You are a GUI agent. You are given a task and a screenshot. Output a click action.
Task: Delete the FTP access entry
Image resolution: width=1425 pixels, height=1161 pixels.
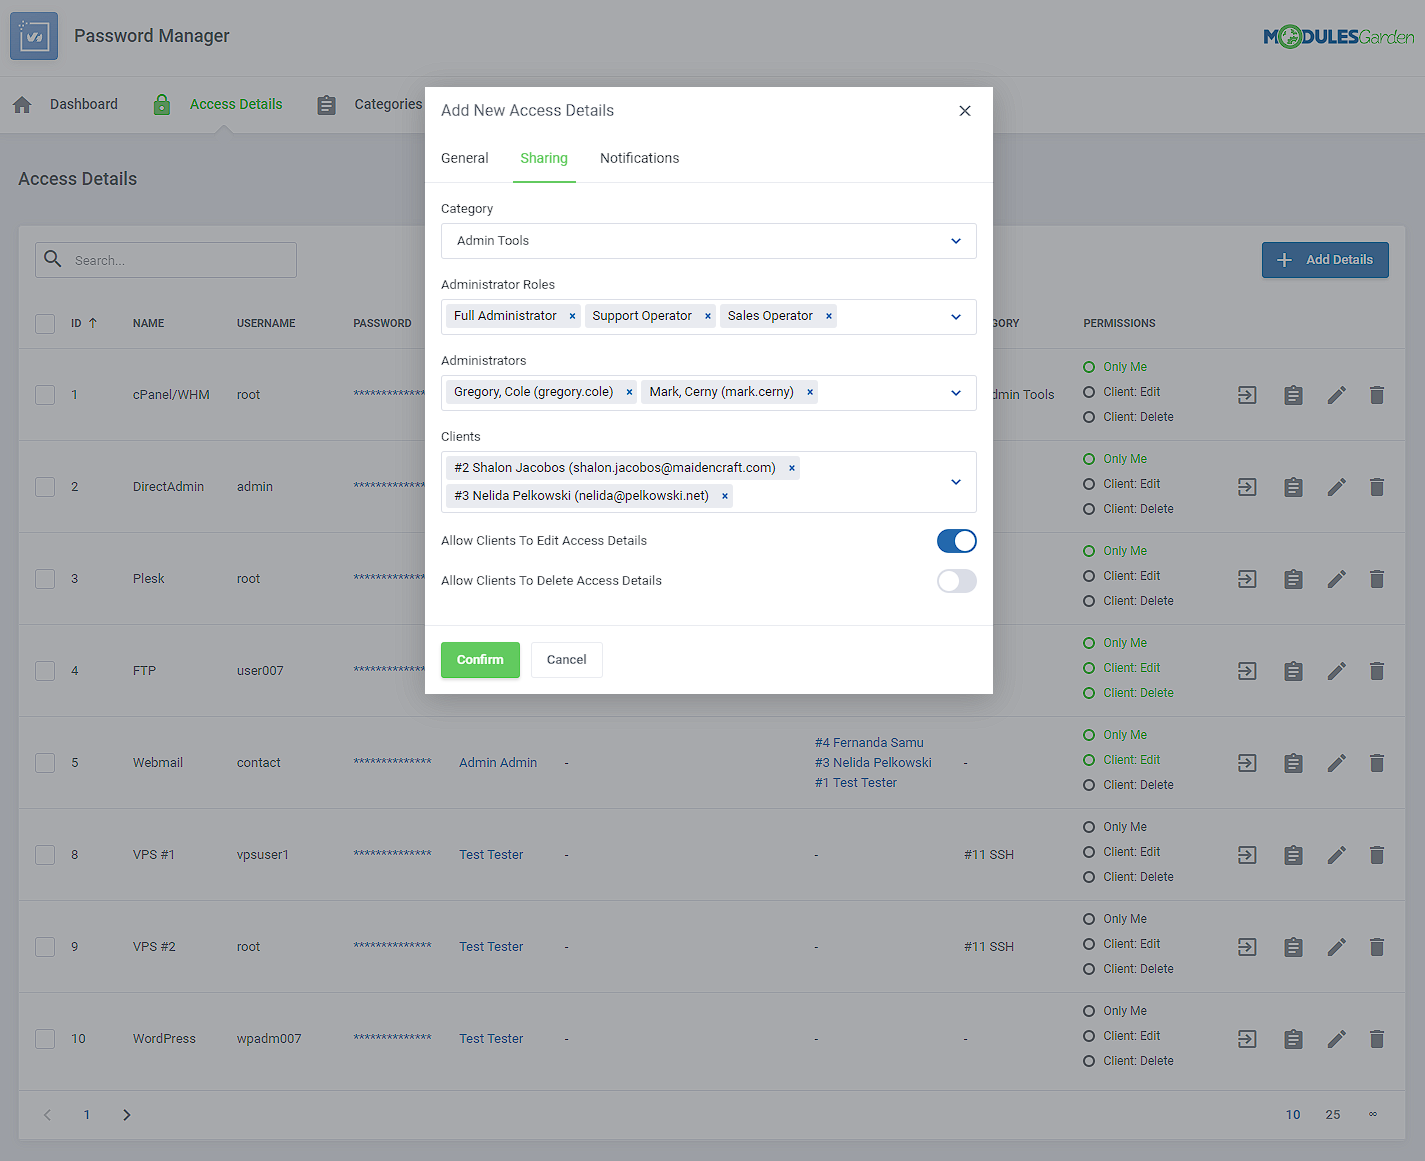coord(1377,670)
